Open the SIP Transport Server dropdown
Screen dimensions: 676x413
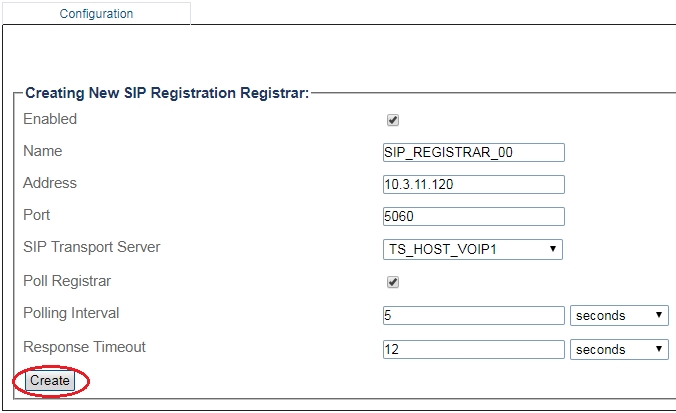coord(473,249)
